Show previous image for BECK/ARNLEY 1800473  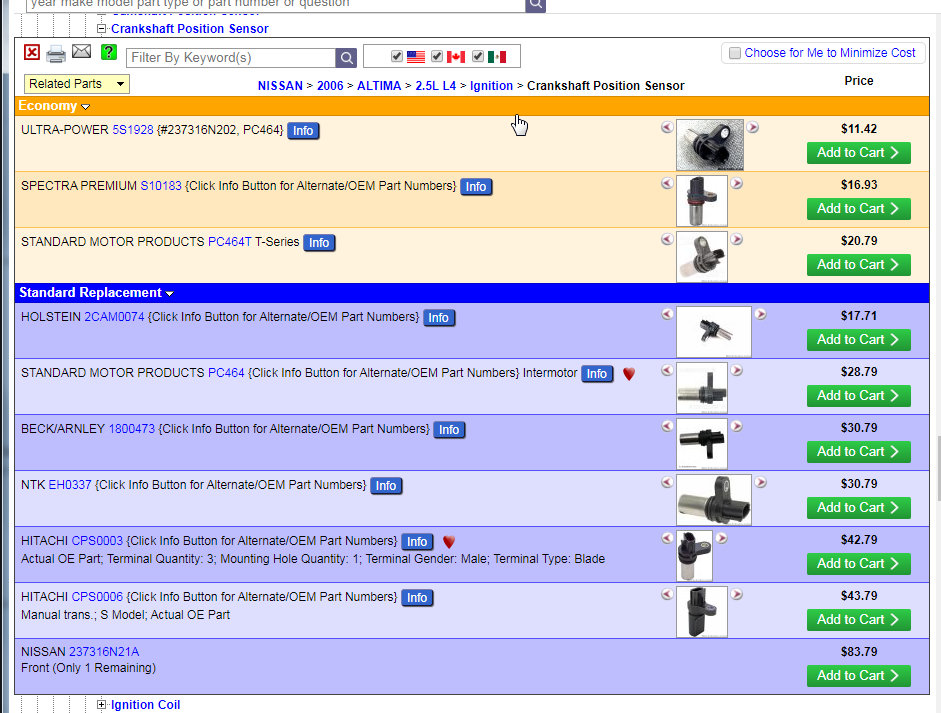tap(667, 426)
